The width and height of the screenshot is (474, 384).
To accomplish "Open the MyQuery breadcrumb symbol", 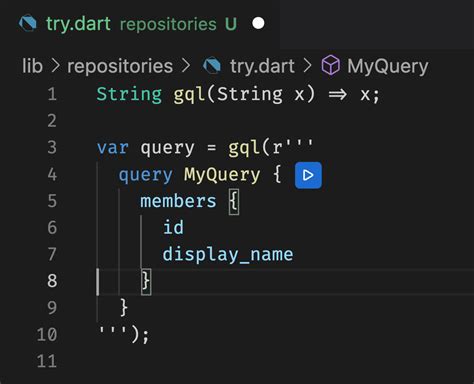I will [x=388, y=66].
